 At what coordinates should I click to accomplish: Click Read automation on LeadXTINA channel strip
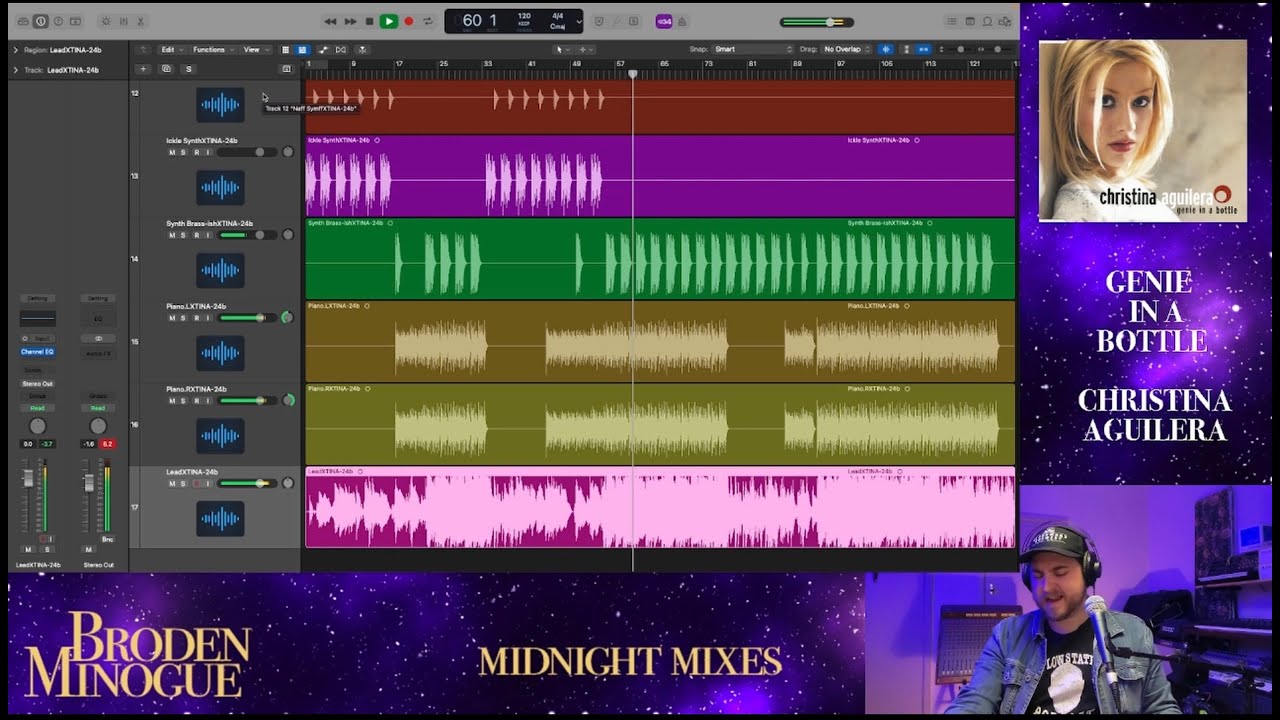point(38,408)
